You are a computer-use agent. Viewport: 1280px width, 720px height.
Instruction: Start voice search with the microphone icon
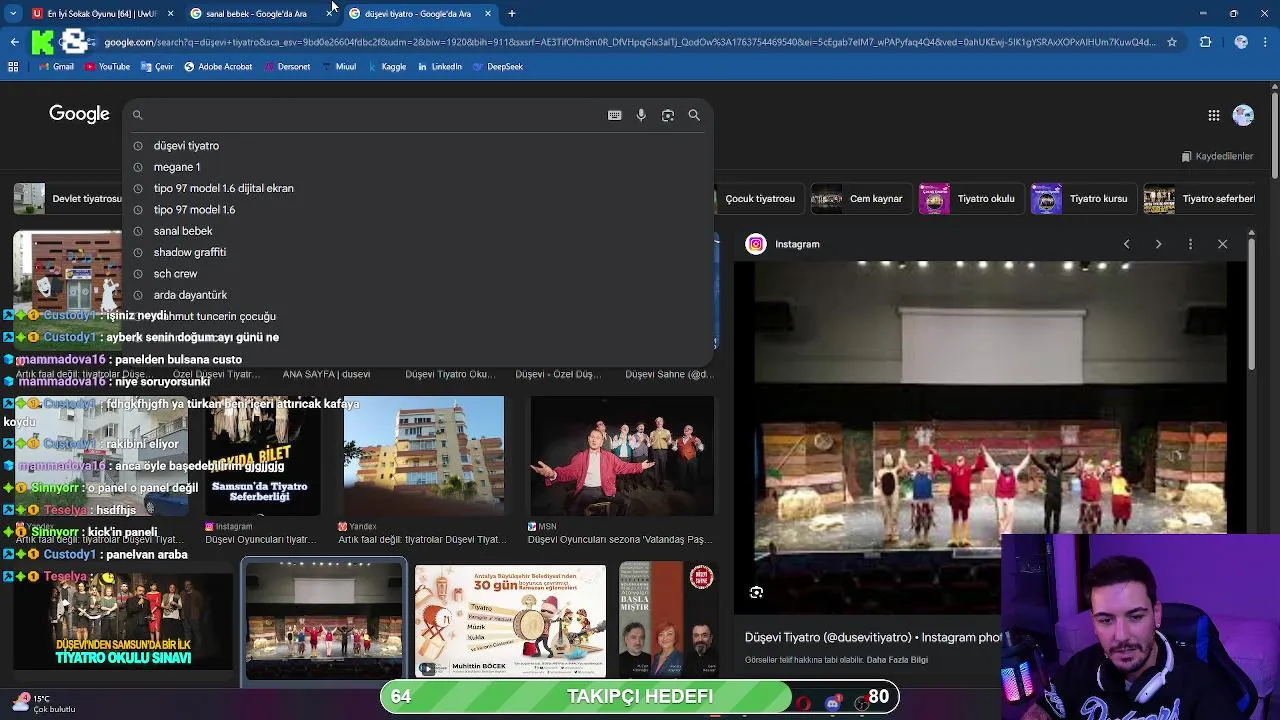(641, 115)
